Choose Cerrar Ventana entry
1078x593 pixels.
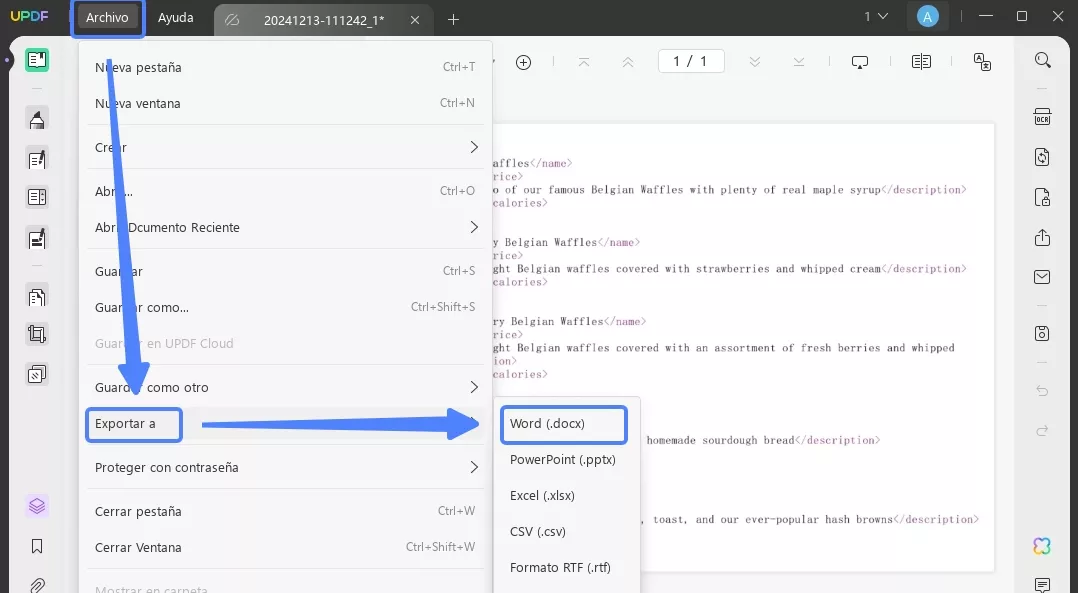point(285,548)
